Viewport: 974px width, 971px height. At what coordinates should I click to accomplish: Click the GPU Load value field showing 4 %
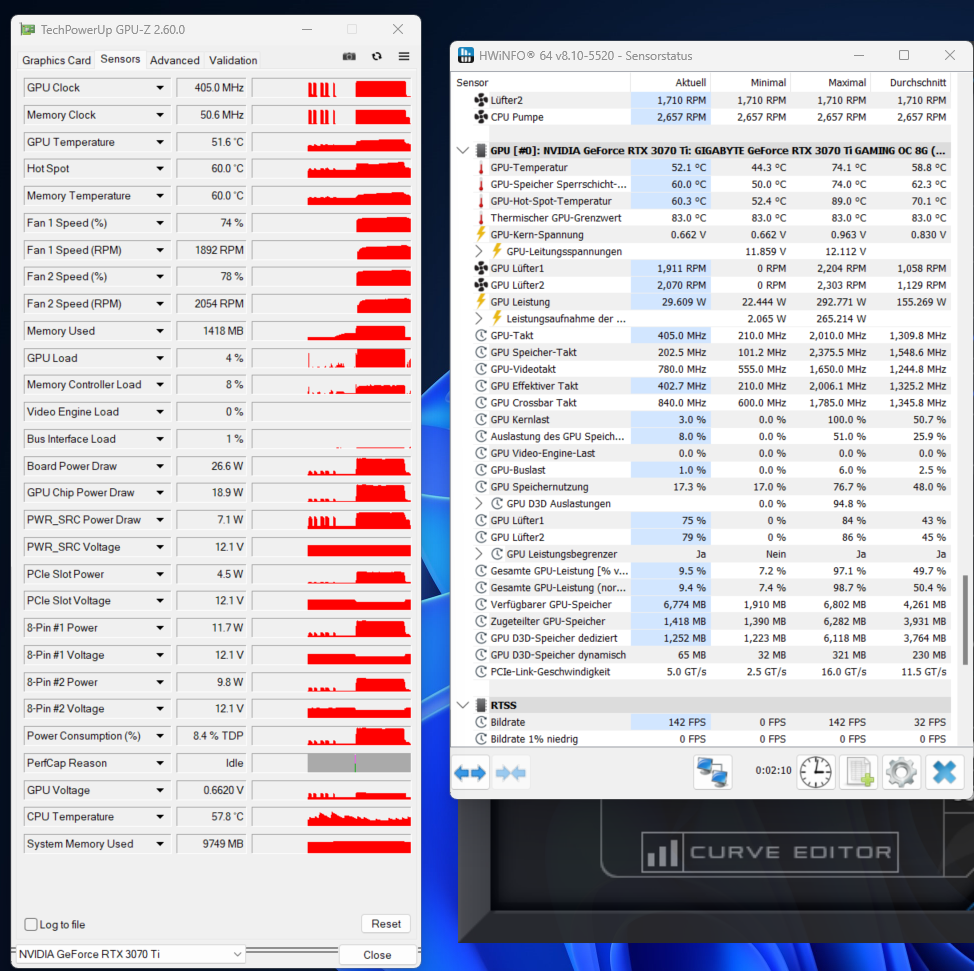click(211, 358)
